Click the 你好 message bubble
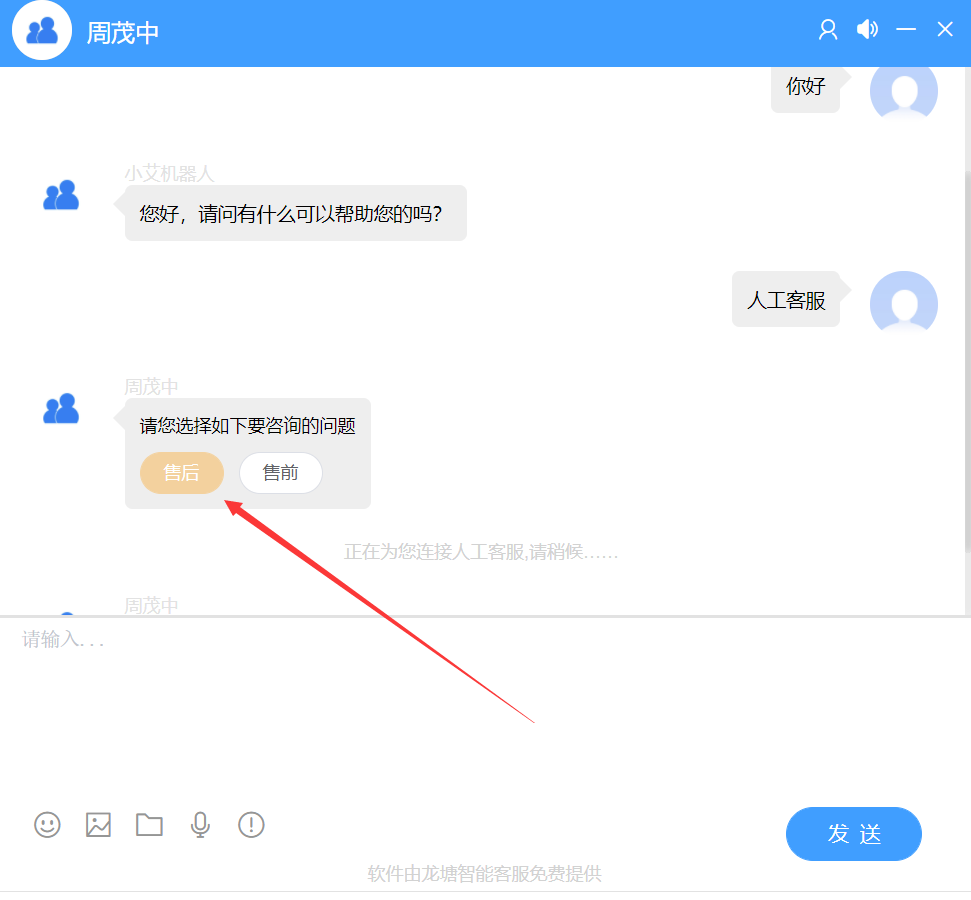The image size is (971, 900). (x=805, y=88)
